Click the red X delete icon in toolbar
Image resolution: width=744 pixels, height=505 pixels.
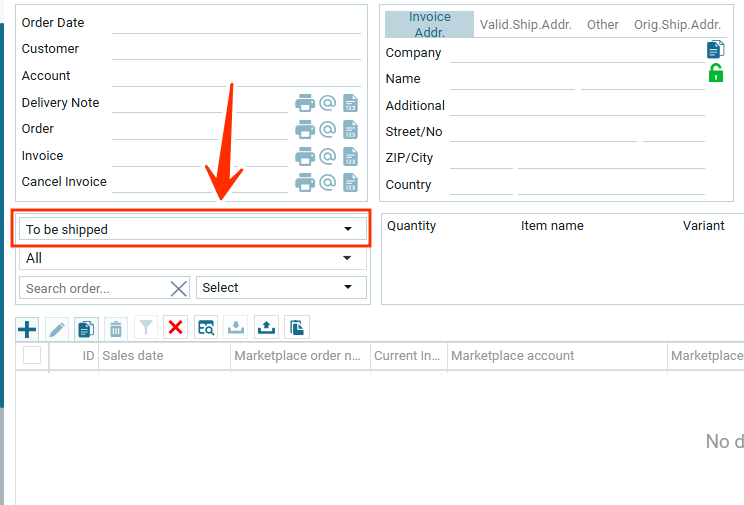coord(176,327)
